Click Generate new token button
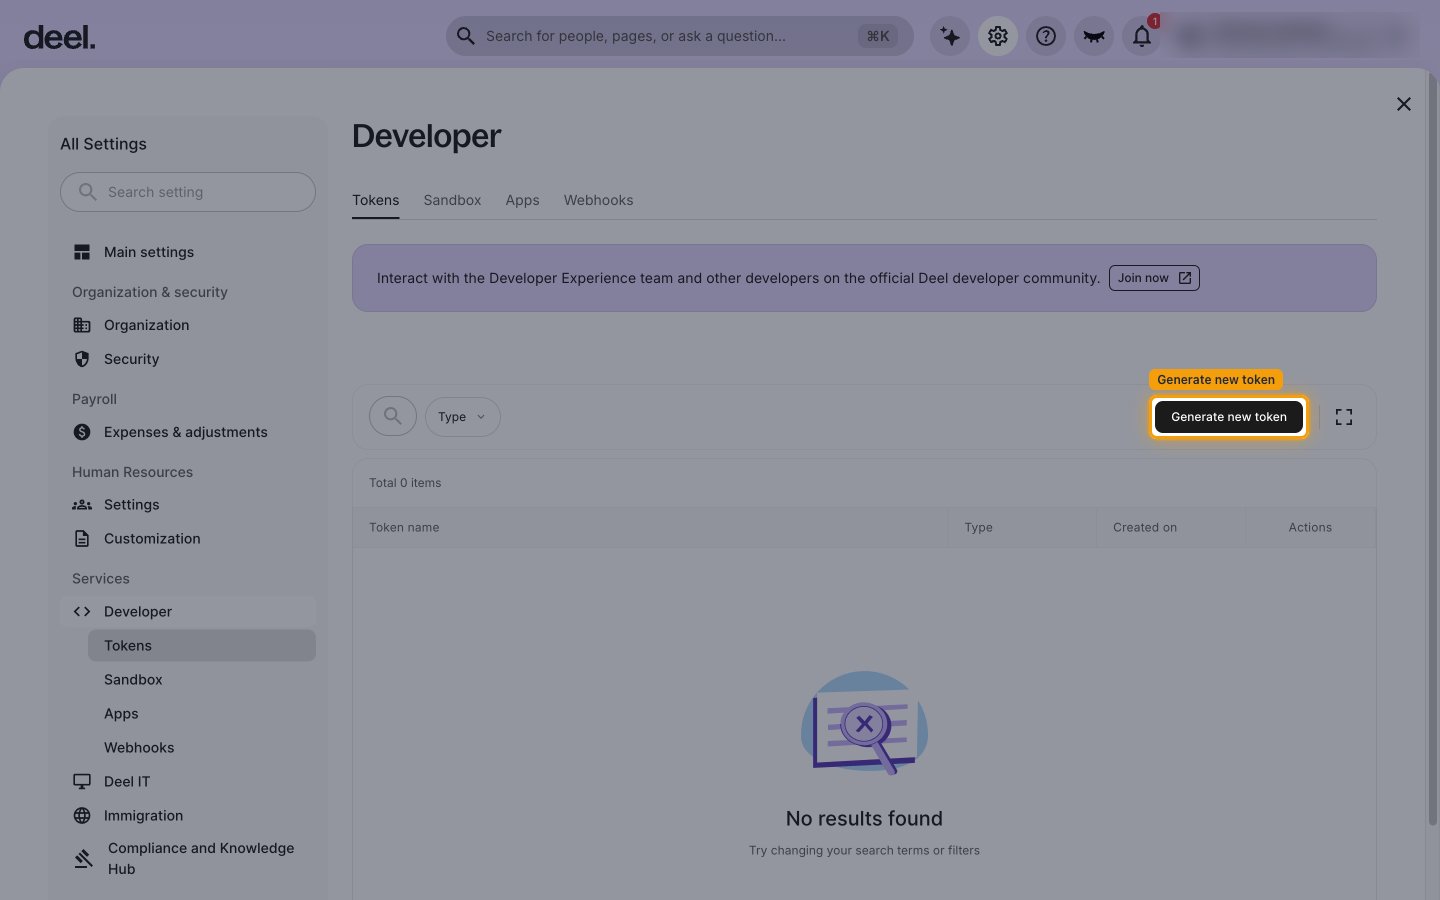 1228,417
